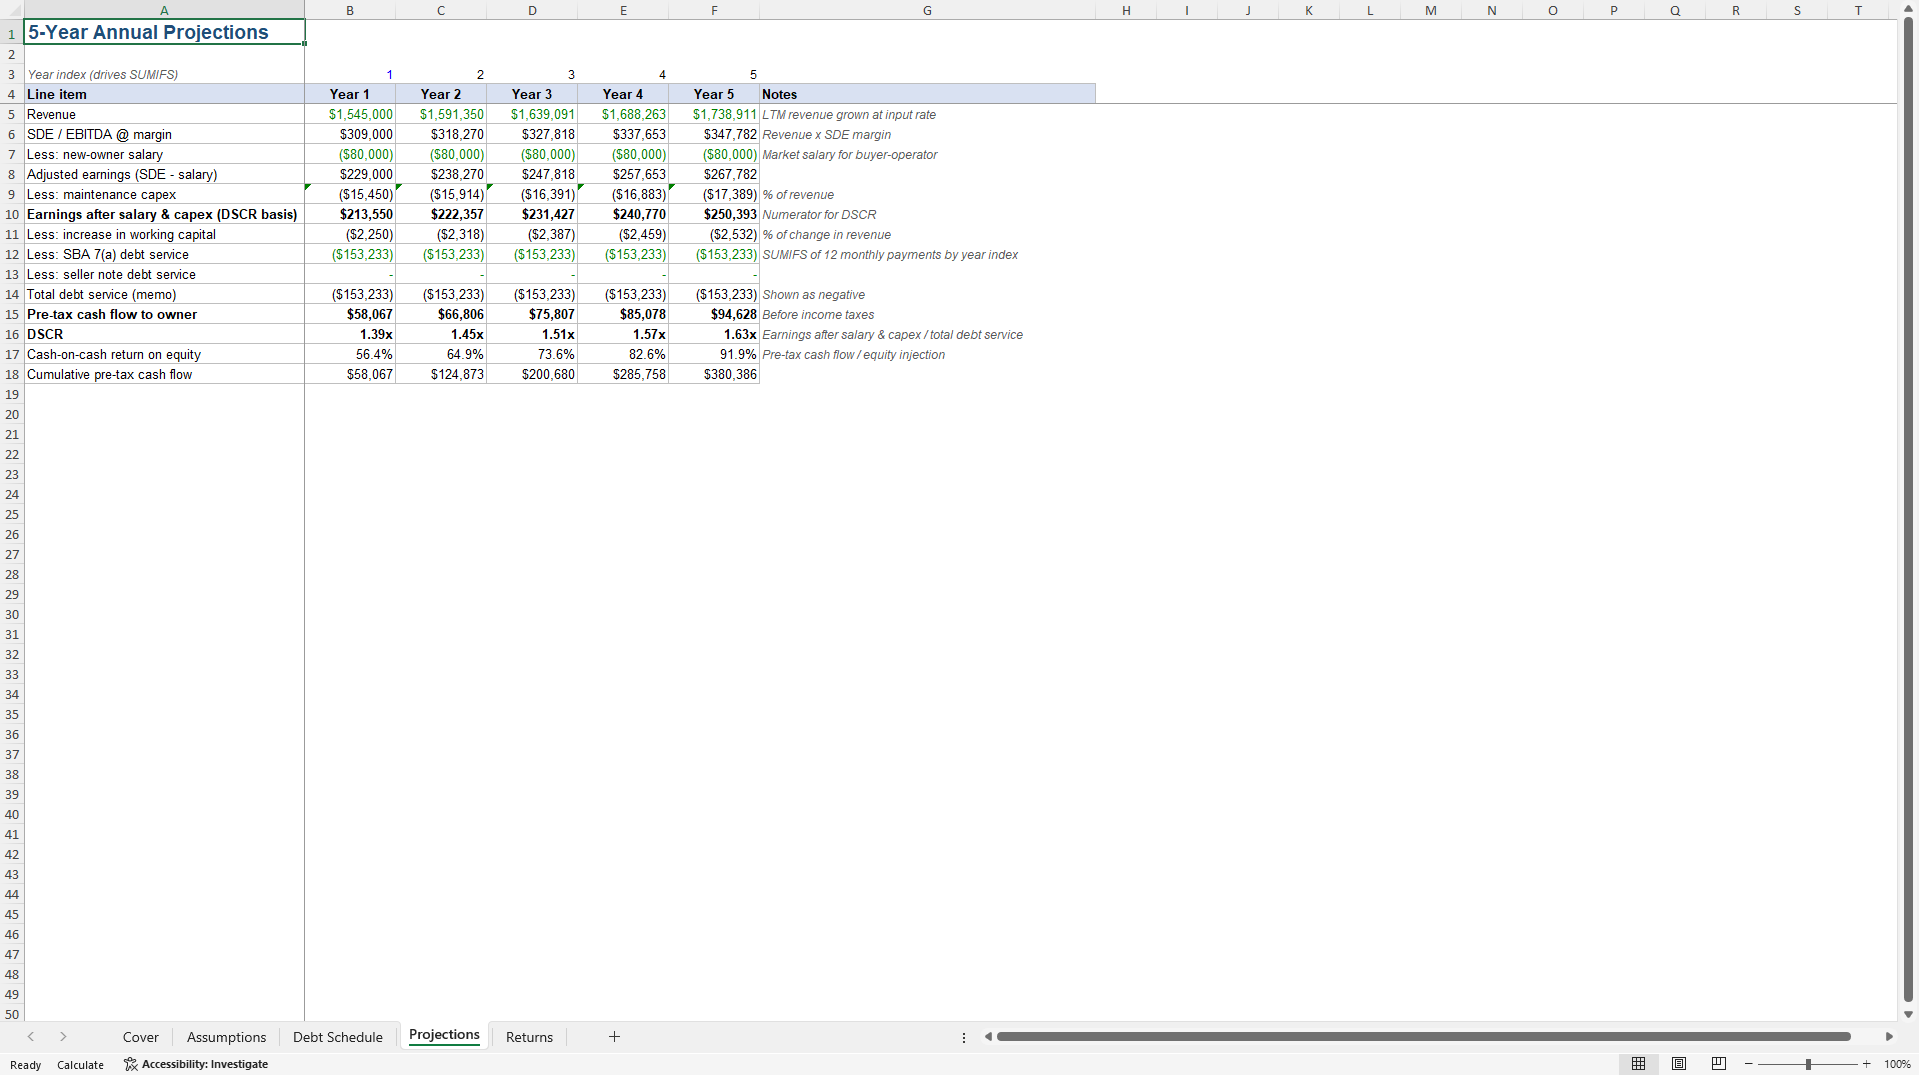Click the sheet tab bar options dots

(964, 1038)
